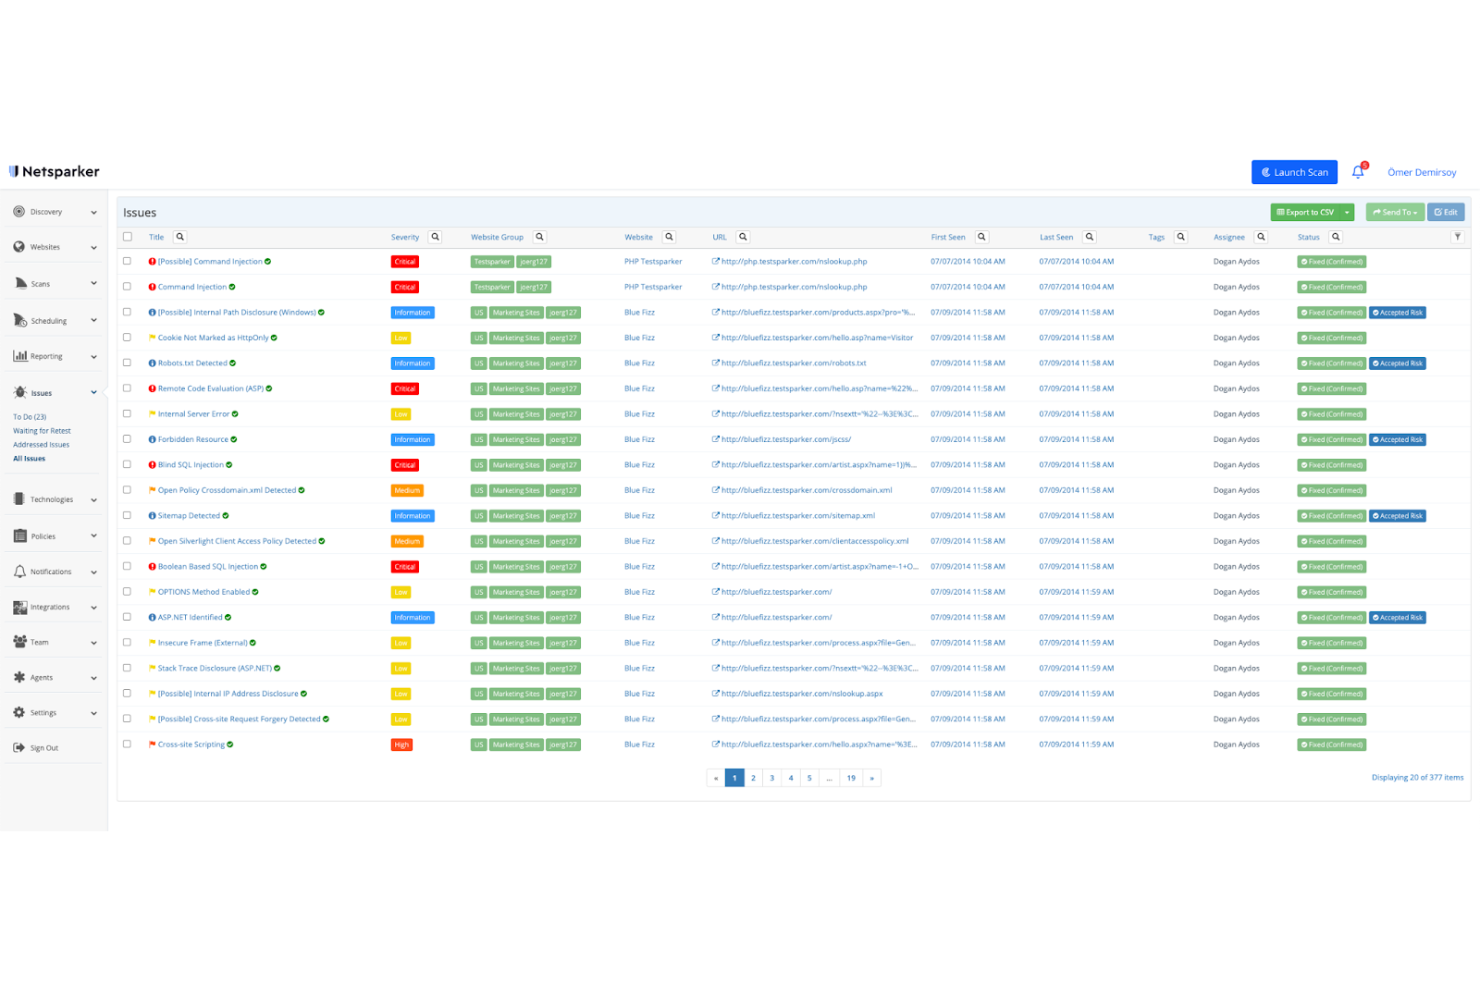The image size is (1480, 987).
Task: Click the Sign Out icon in the sidebar
Action: 18,747
